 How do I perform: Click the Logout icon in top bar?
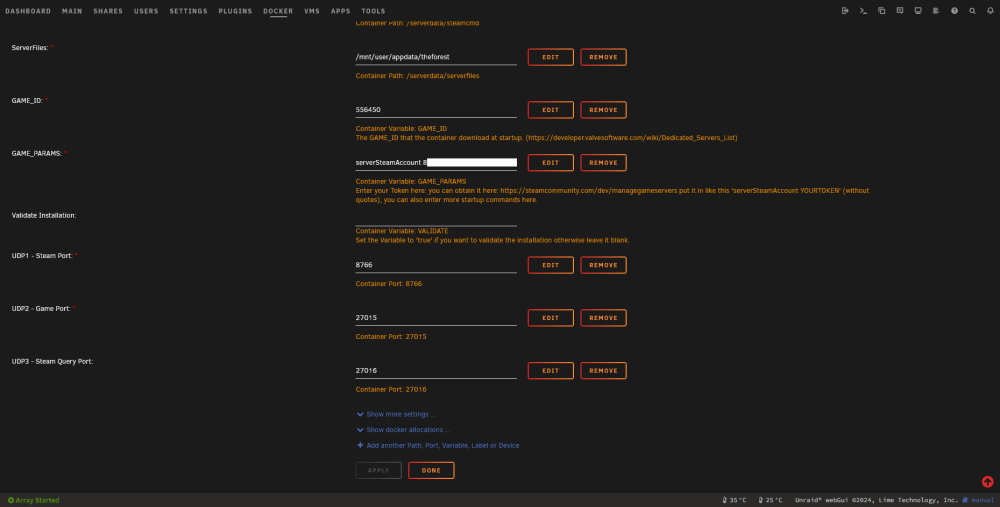coord(845,11)
